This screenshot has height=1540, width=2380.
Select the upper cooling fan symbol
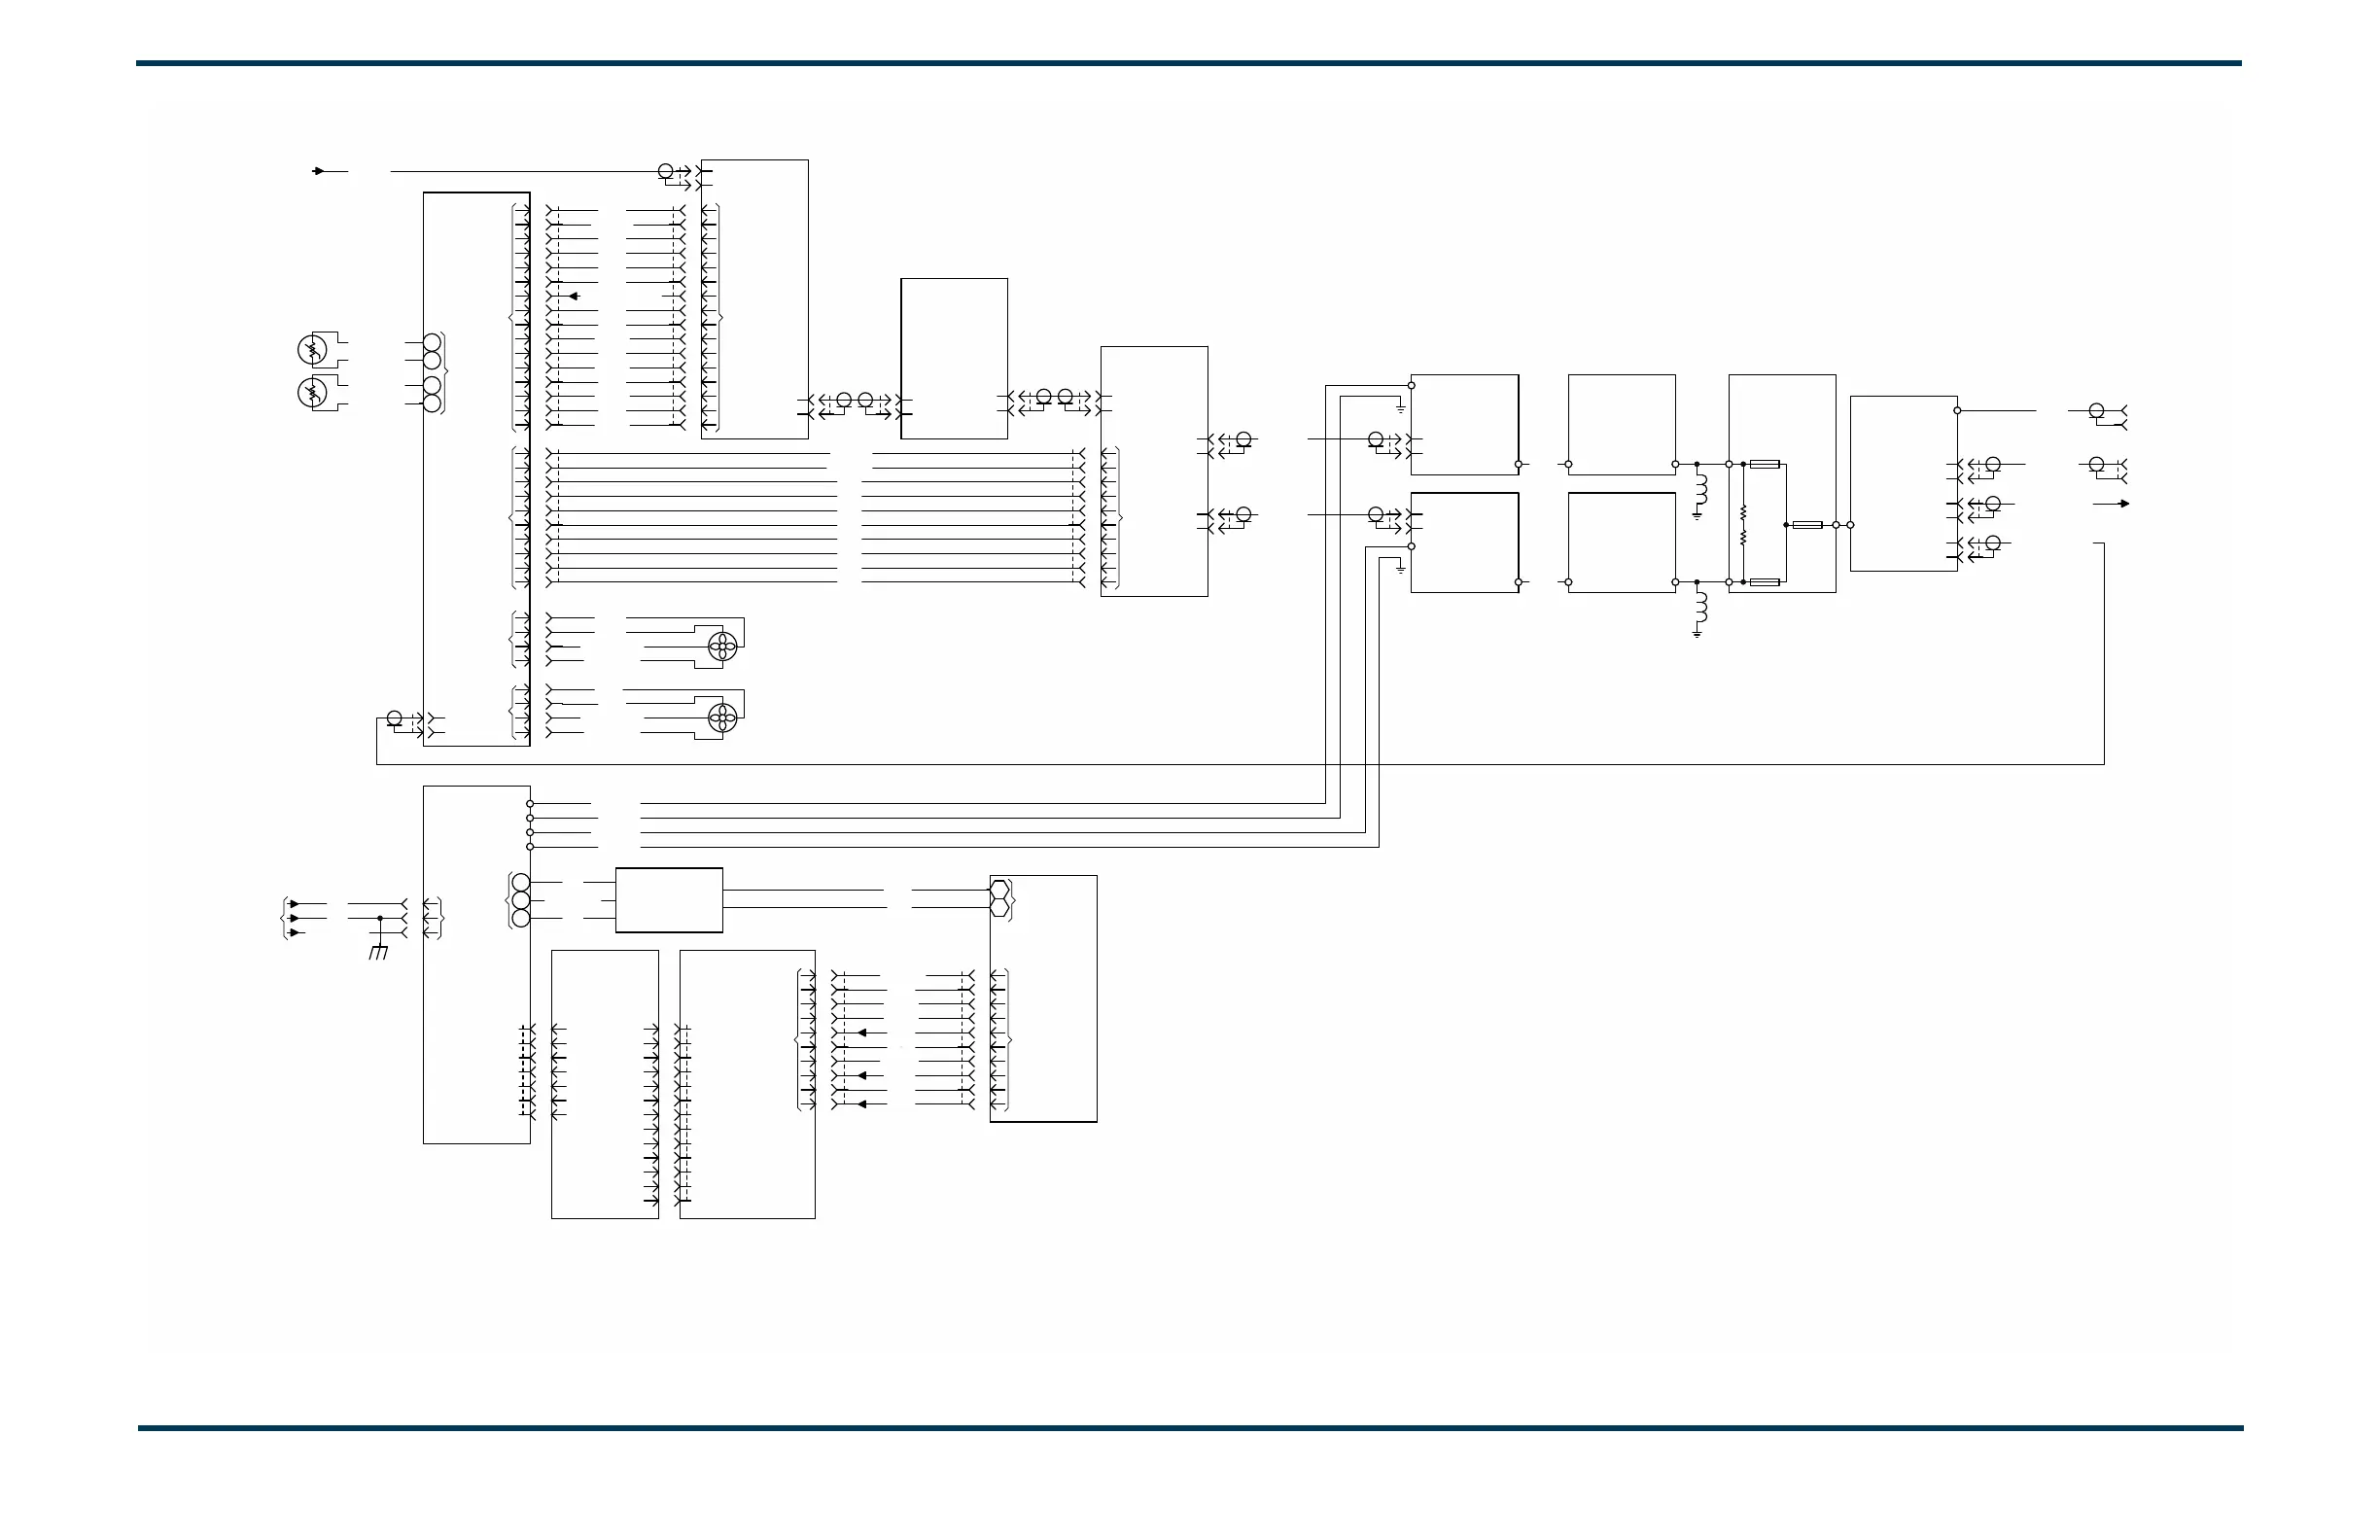(x=722, y=648)
